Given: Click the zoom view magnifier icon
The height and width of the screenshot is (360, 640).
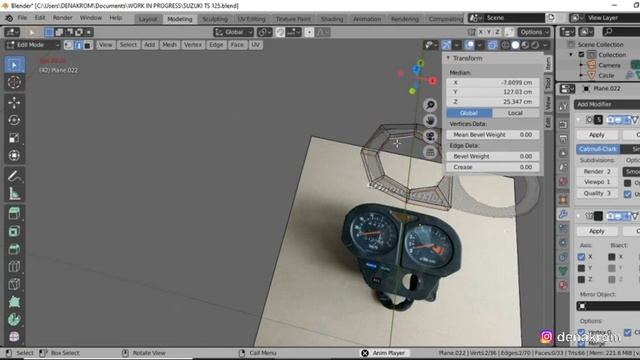Looking at the screenshot, I should pyautogui.click(x=430, y=105).
